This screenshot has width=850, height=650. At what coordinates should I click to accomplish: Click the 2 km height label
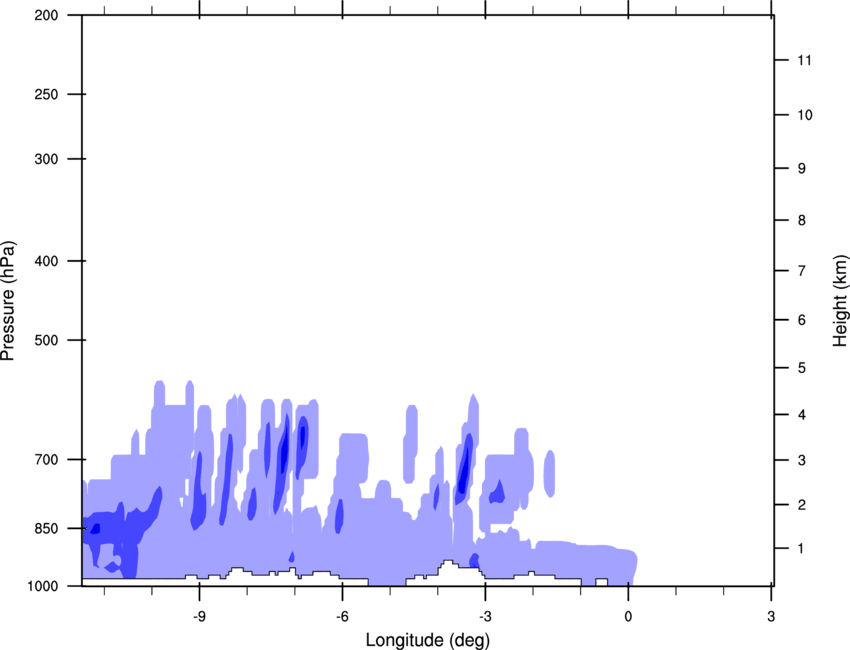point(802,505)
